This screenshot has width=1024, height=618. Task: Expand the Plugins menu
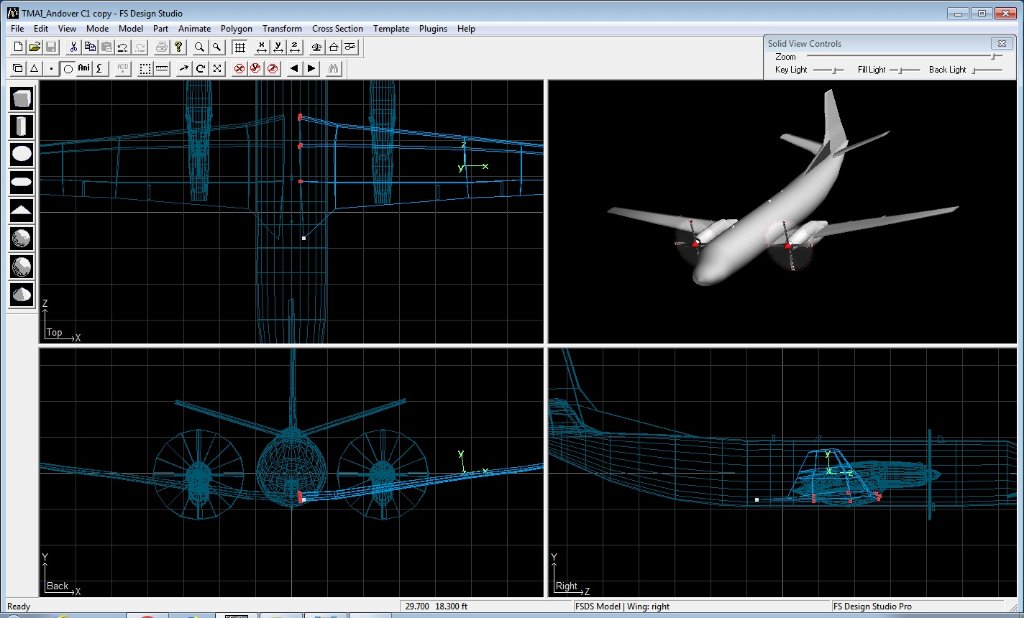pos(433,29)
